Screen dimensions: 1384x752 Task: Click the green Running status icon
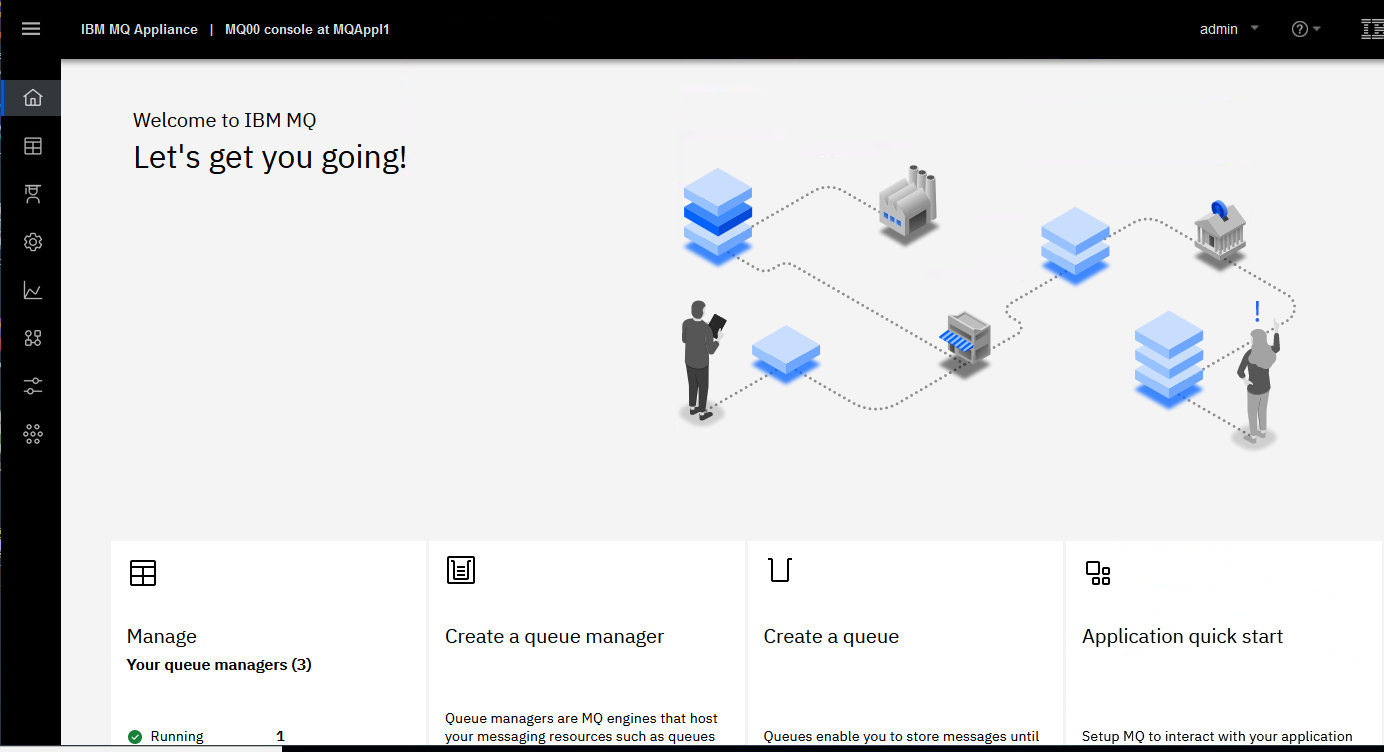135,737
